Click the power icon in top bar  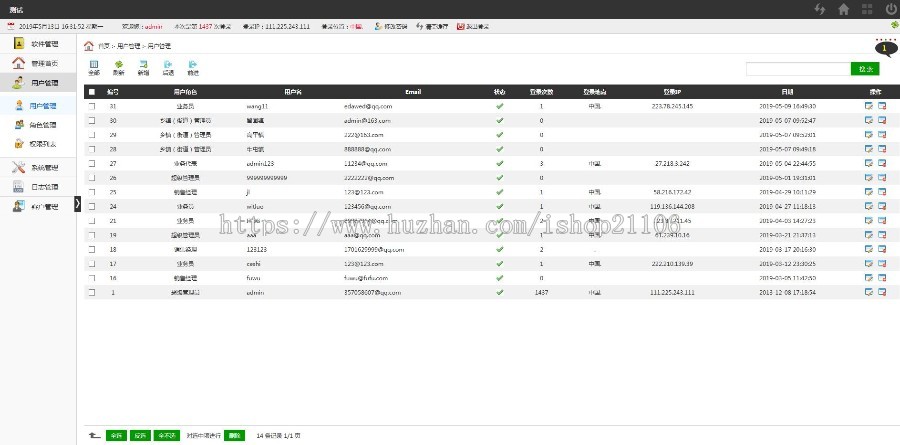tap(891, 9)
